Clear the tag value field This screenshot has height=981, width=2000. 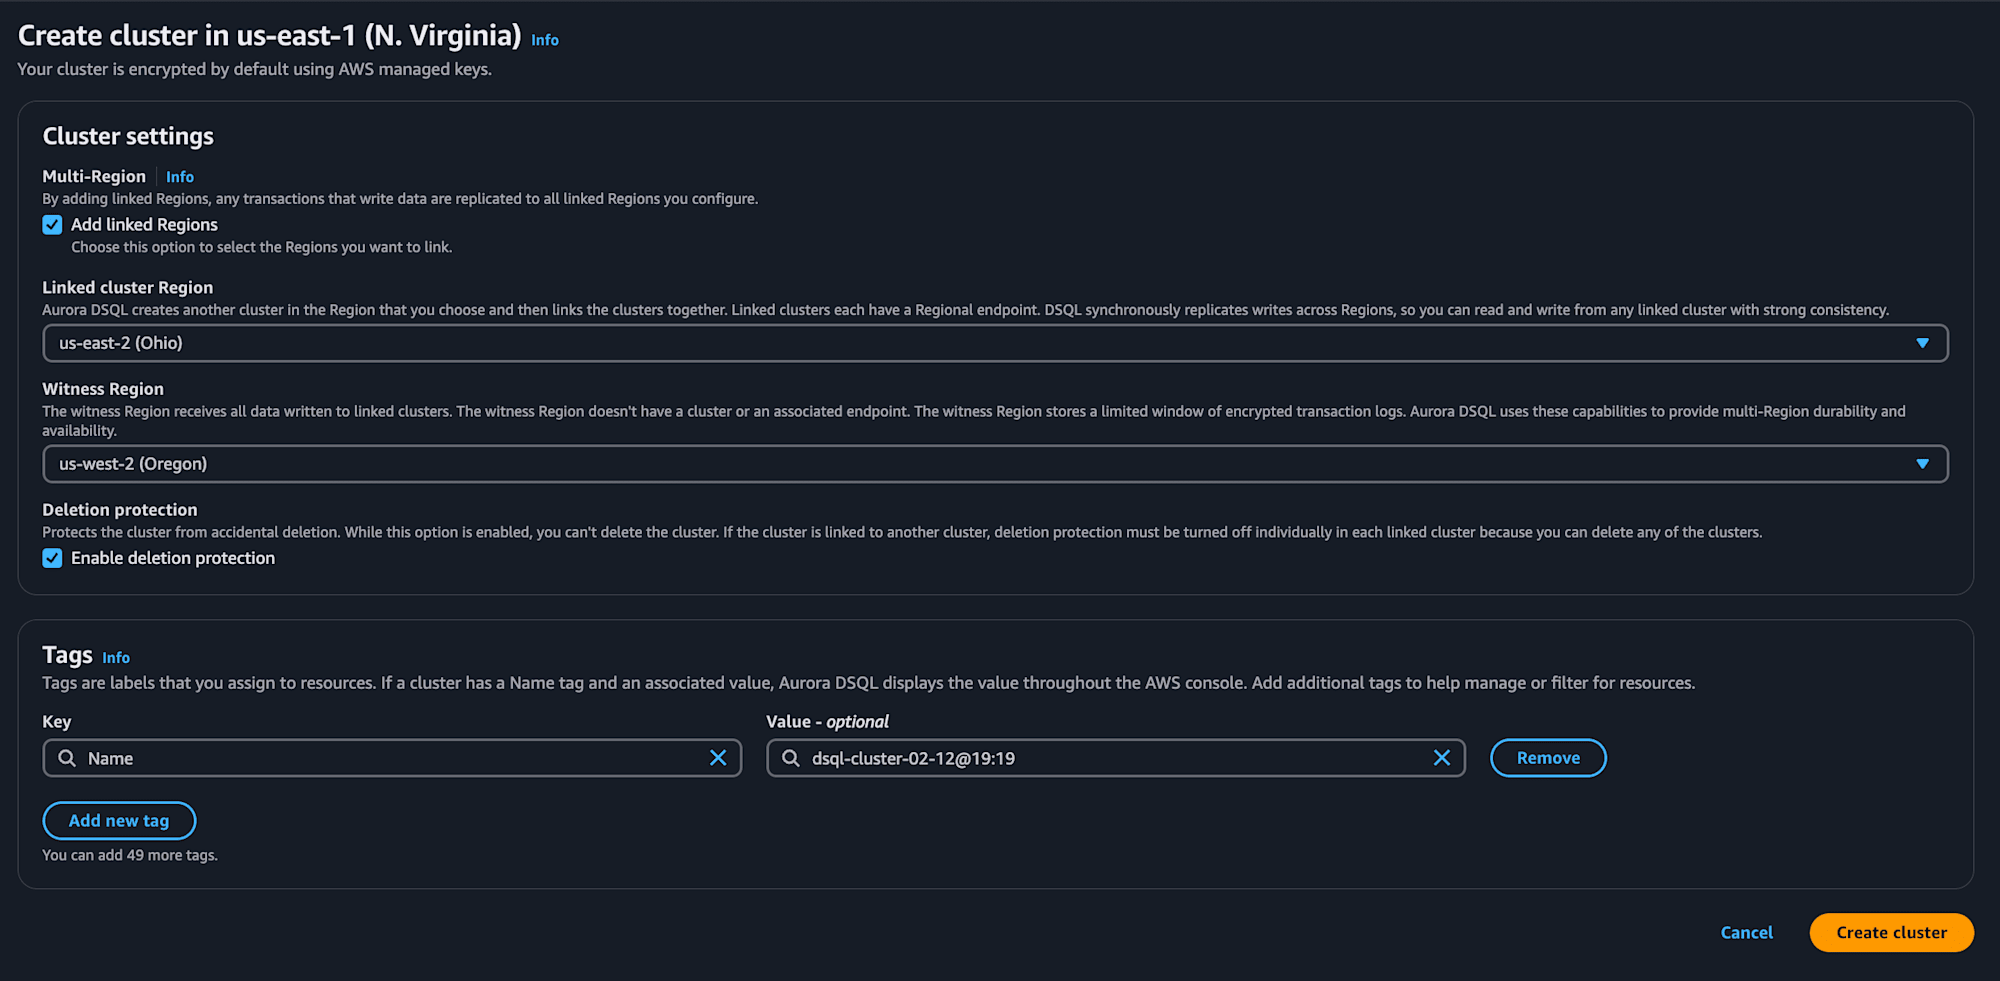(1441, 758)
